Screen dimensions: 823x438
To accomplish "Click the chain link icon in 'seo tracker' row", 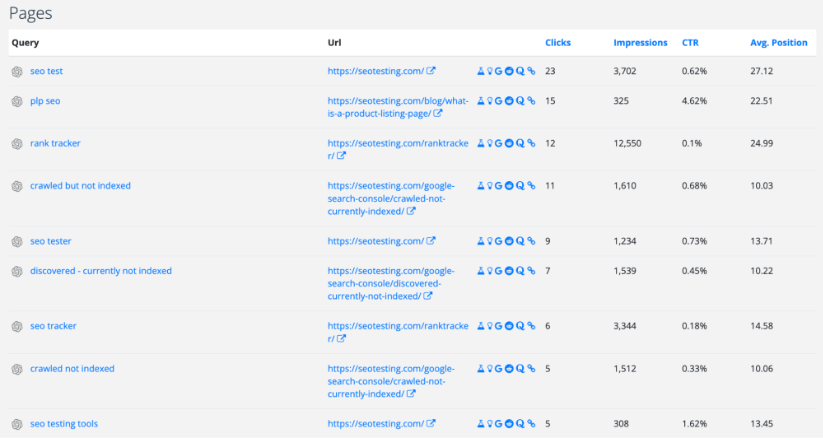I will (x=531, y=326).
